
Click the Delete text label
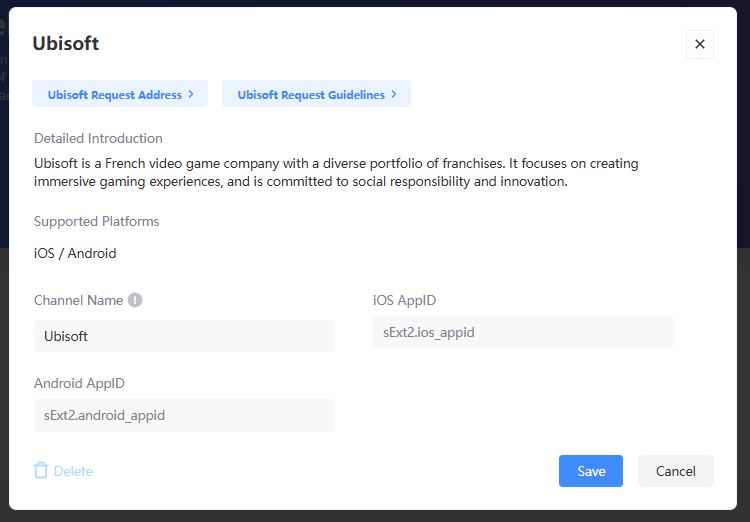73,471
